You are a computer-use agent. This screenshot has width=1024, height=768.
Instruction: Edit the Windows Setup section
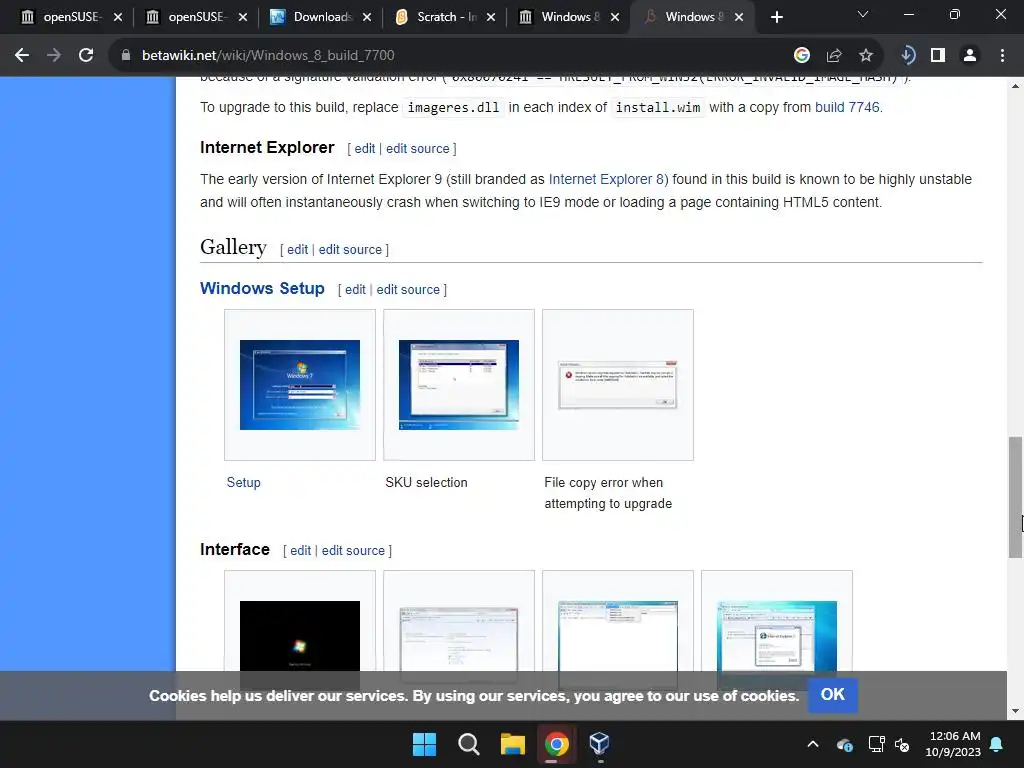[355, 289]
